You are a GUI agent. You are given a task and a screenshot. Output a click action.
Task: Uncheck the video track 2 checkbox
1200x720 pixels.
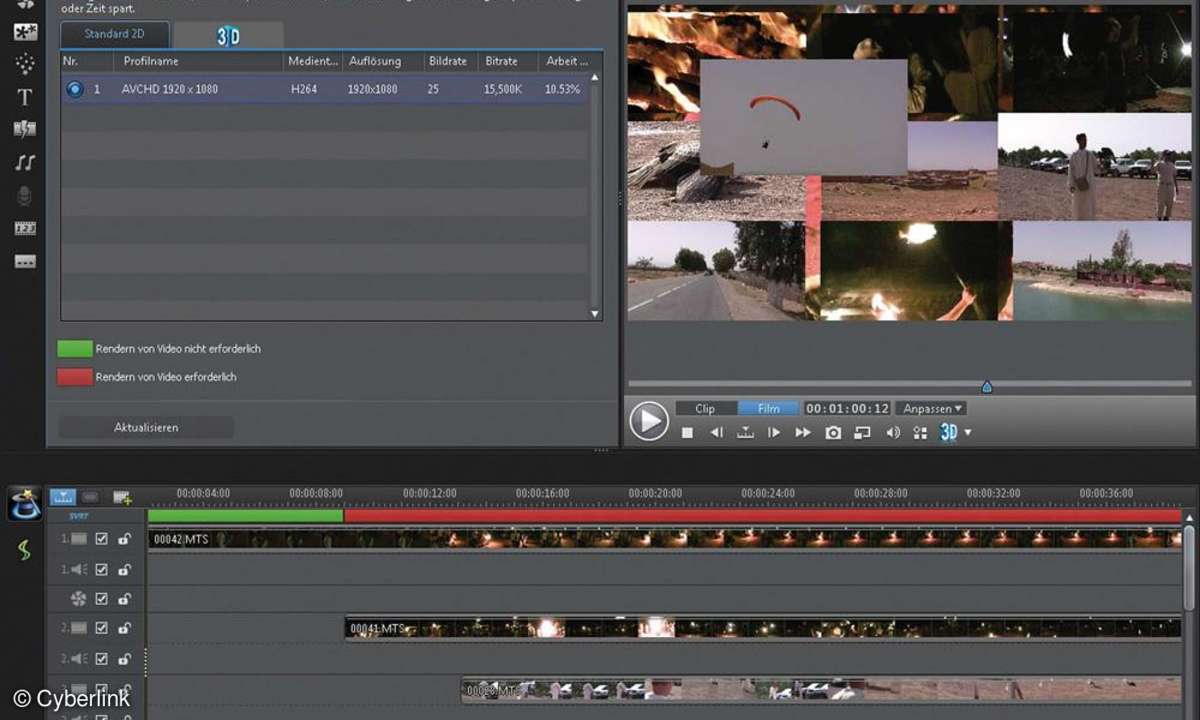coord(101,629)
